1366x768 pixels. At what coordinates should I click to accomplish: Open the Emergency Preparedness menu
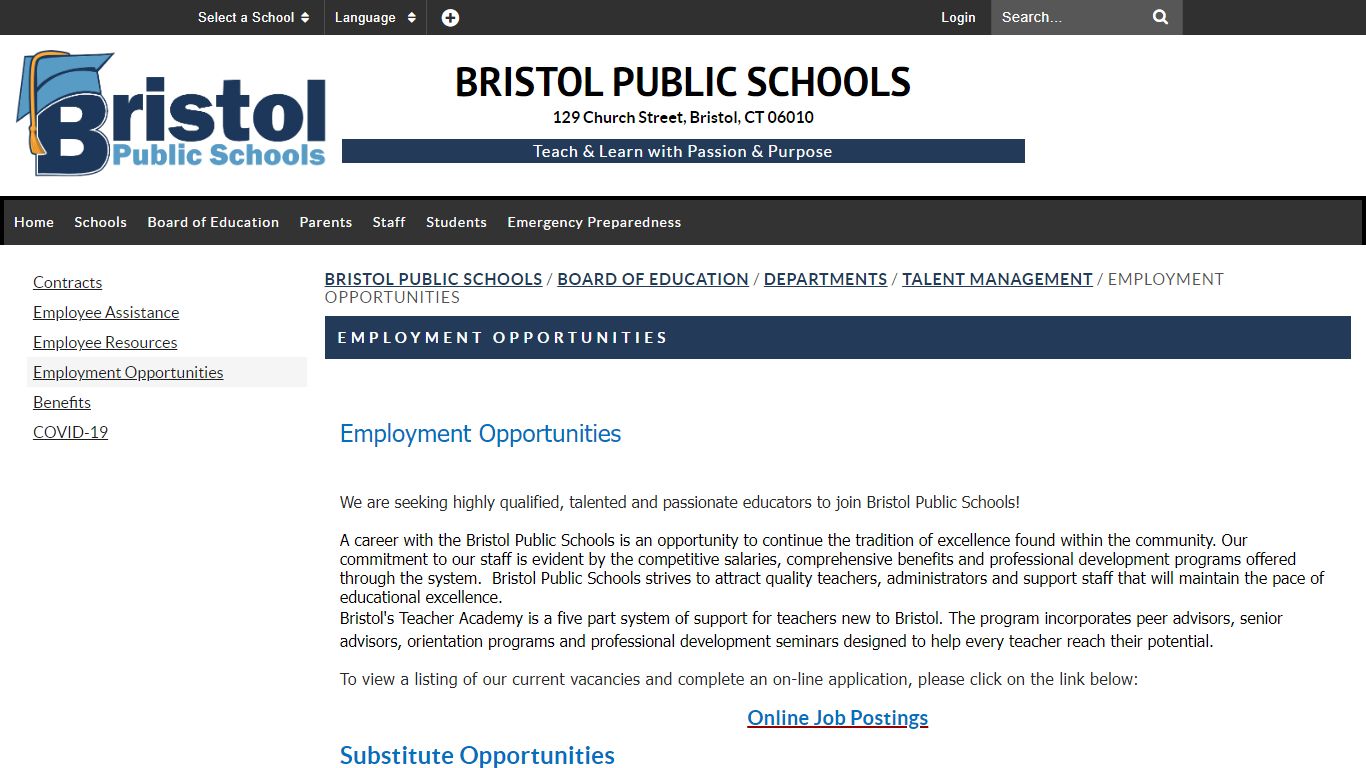coord(594,222)
